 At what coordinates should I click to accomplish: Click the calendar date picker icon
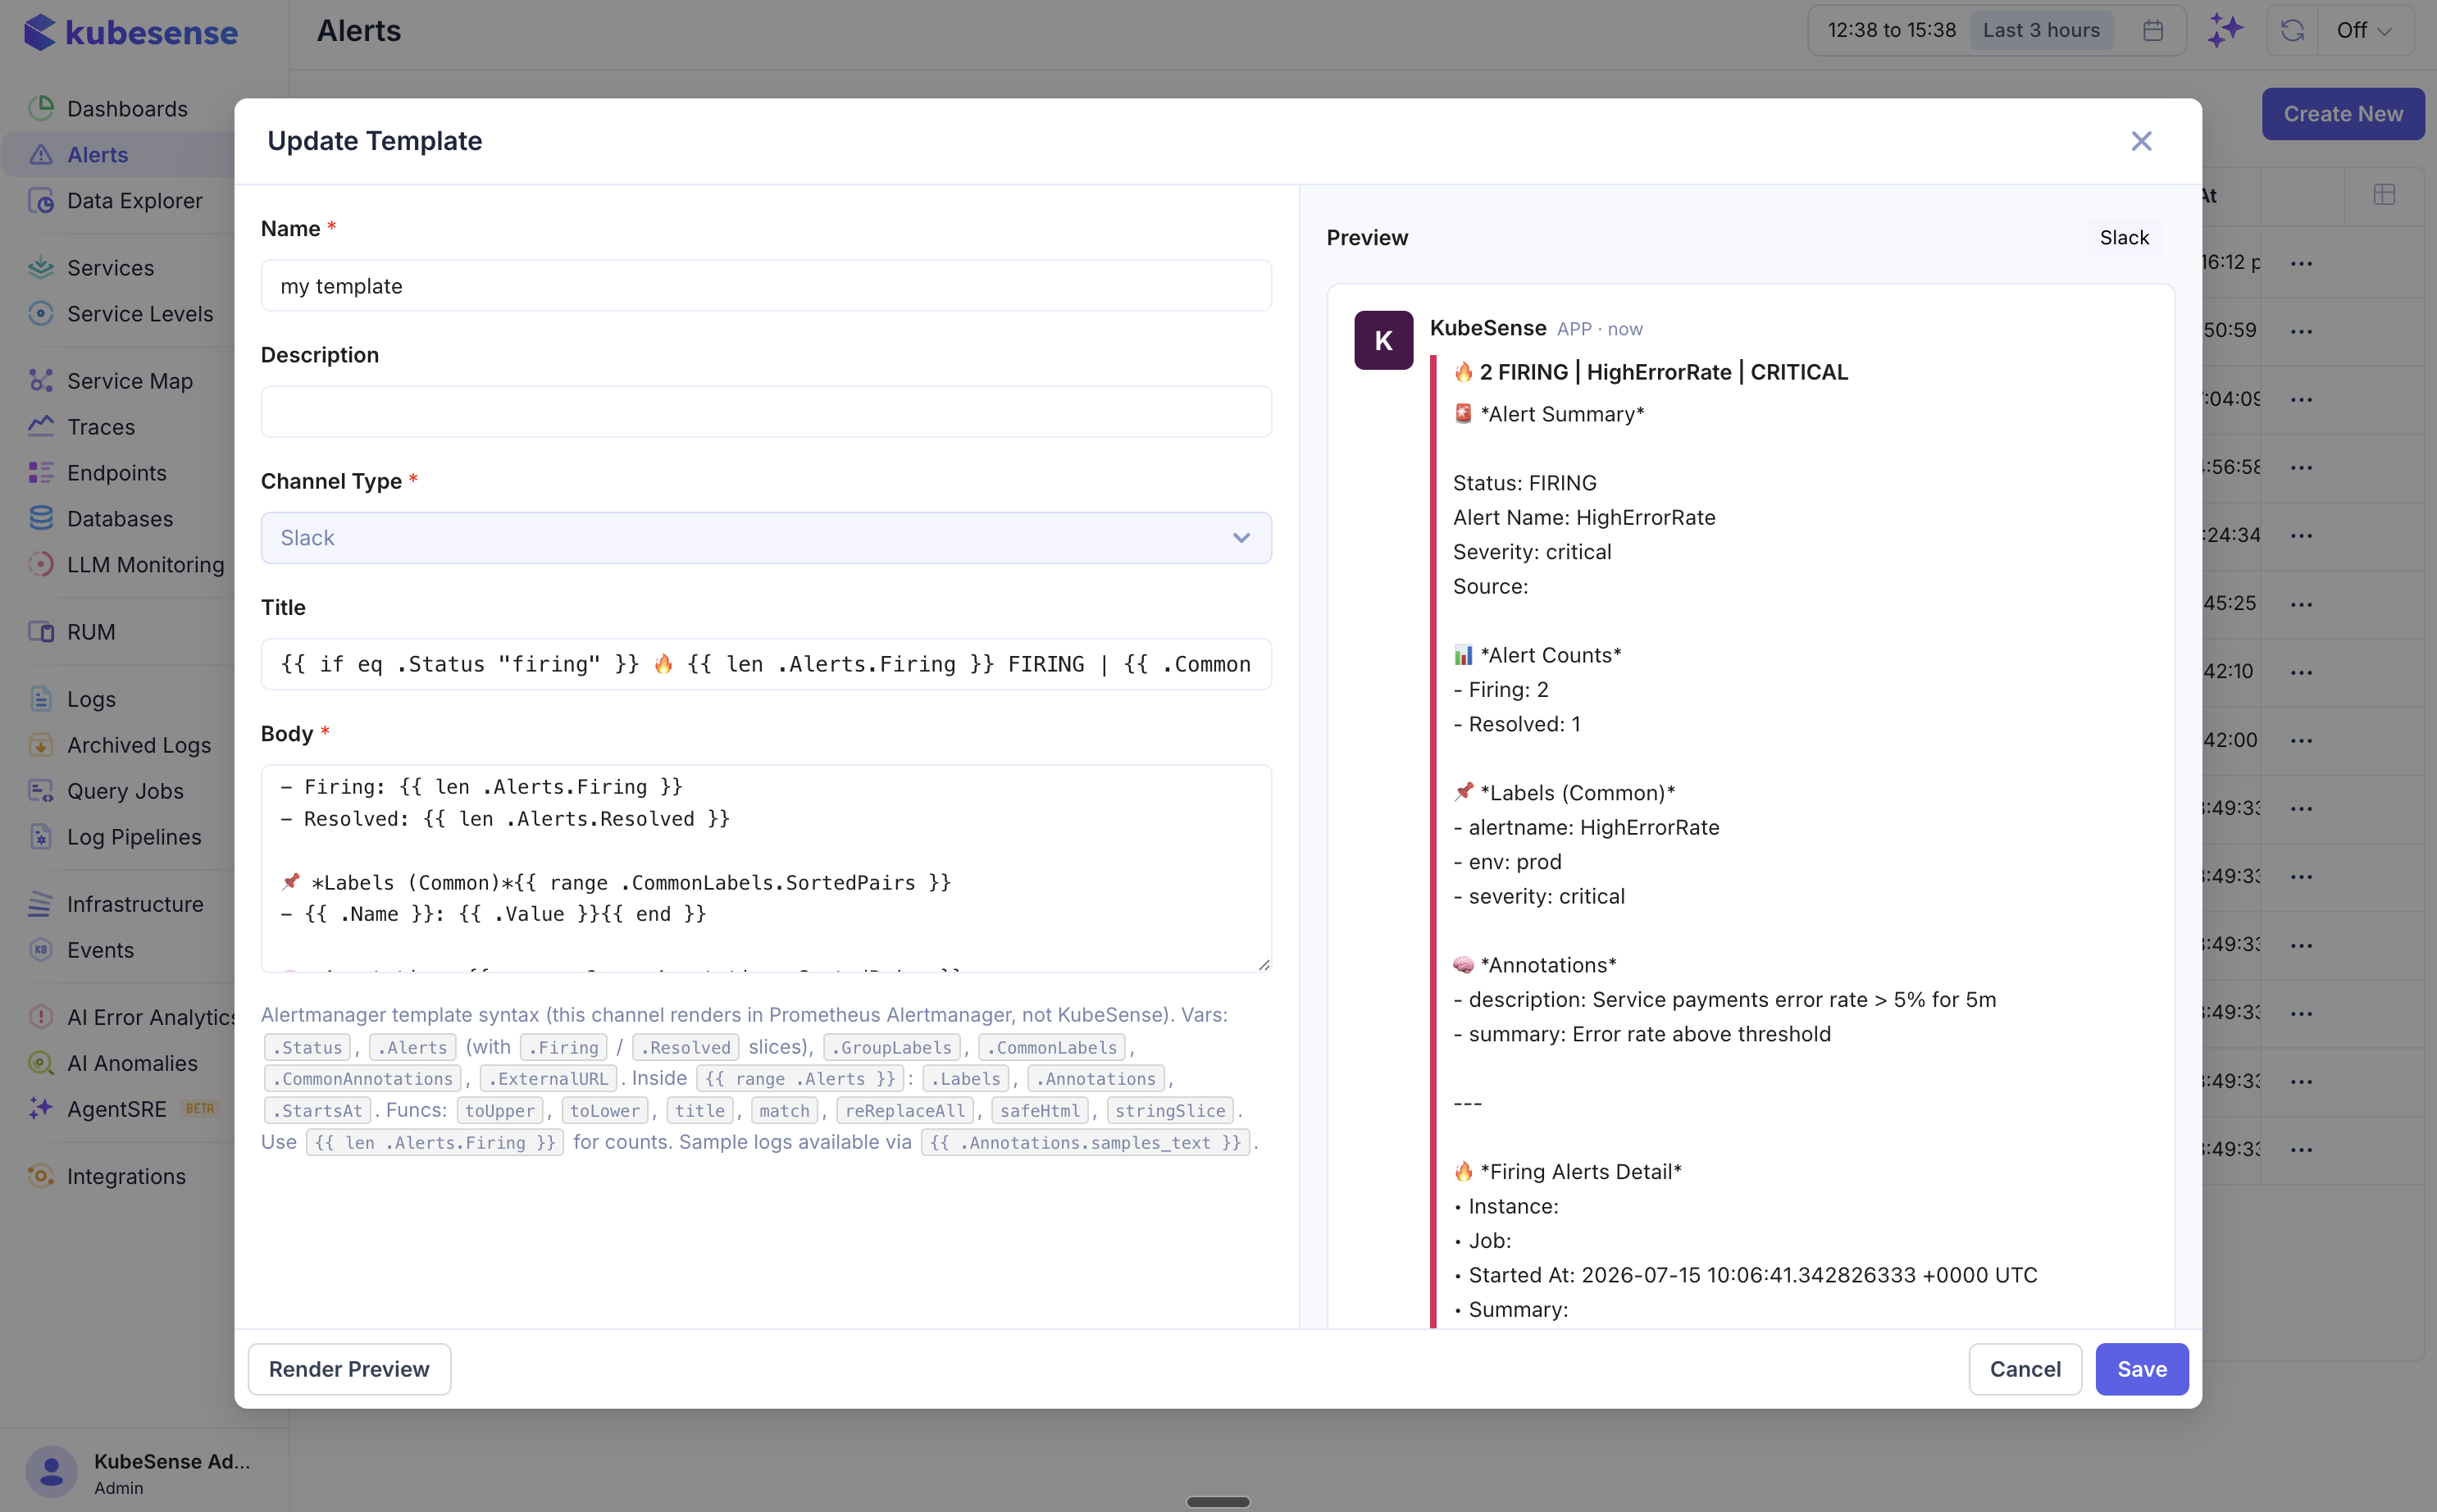[x=2153, y=30]
